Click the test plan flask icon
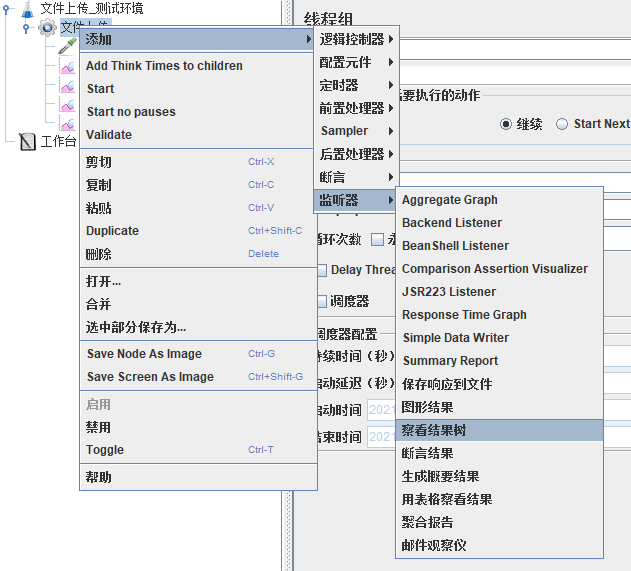 point(28,8)
